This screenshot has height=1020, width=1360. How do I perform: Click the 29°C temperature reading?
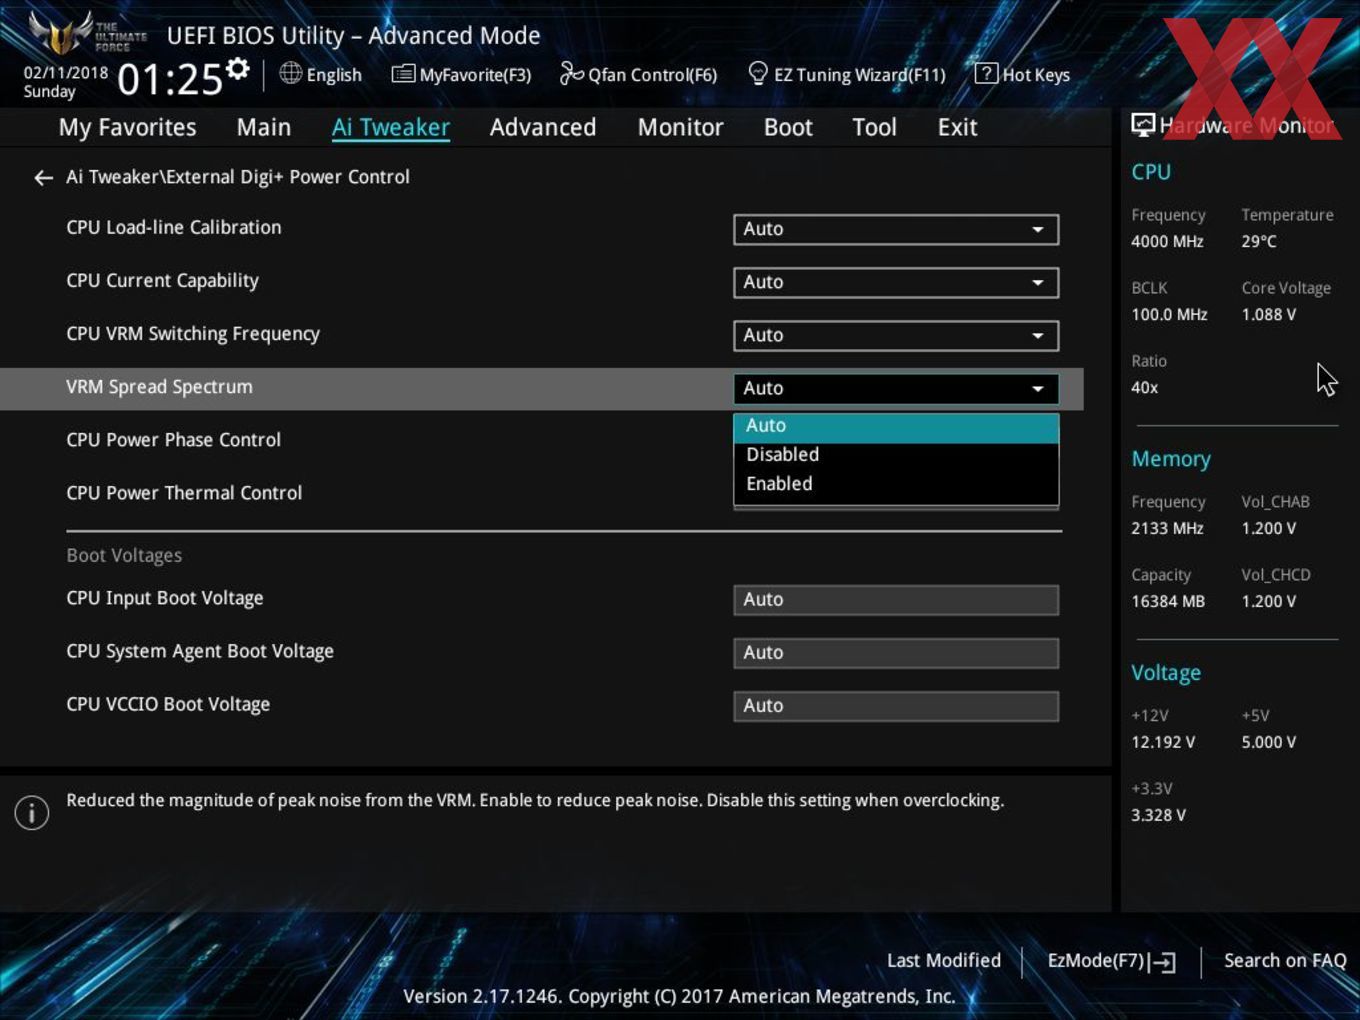tap(1258, 241)
